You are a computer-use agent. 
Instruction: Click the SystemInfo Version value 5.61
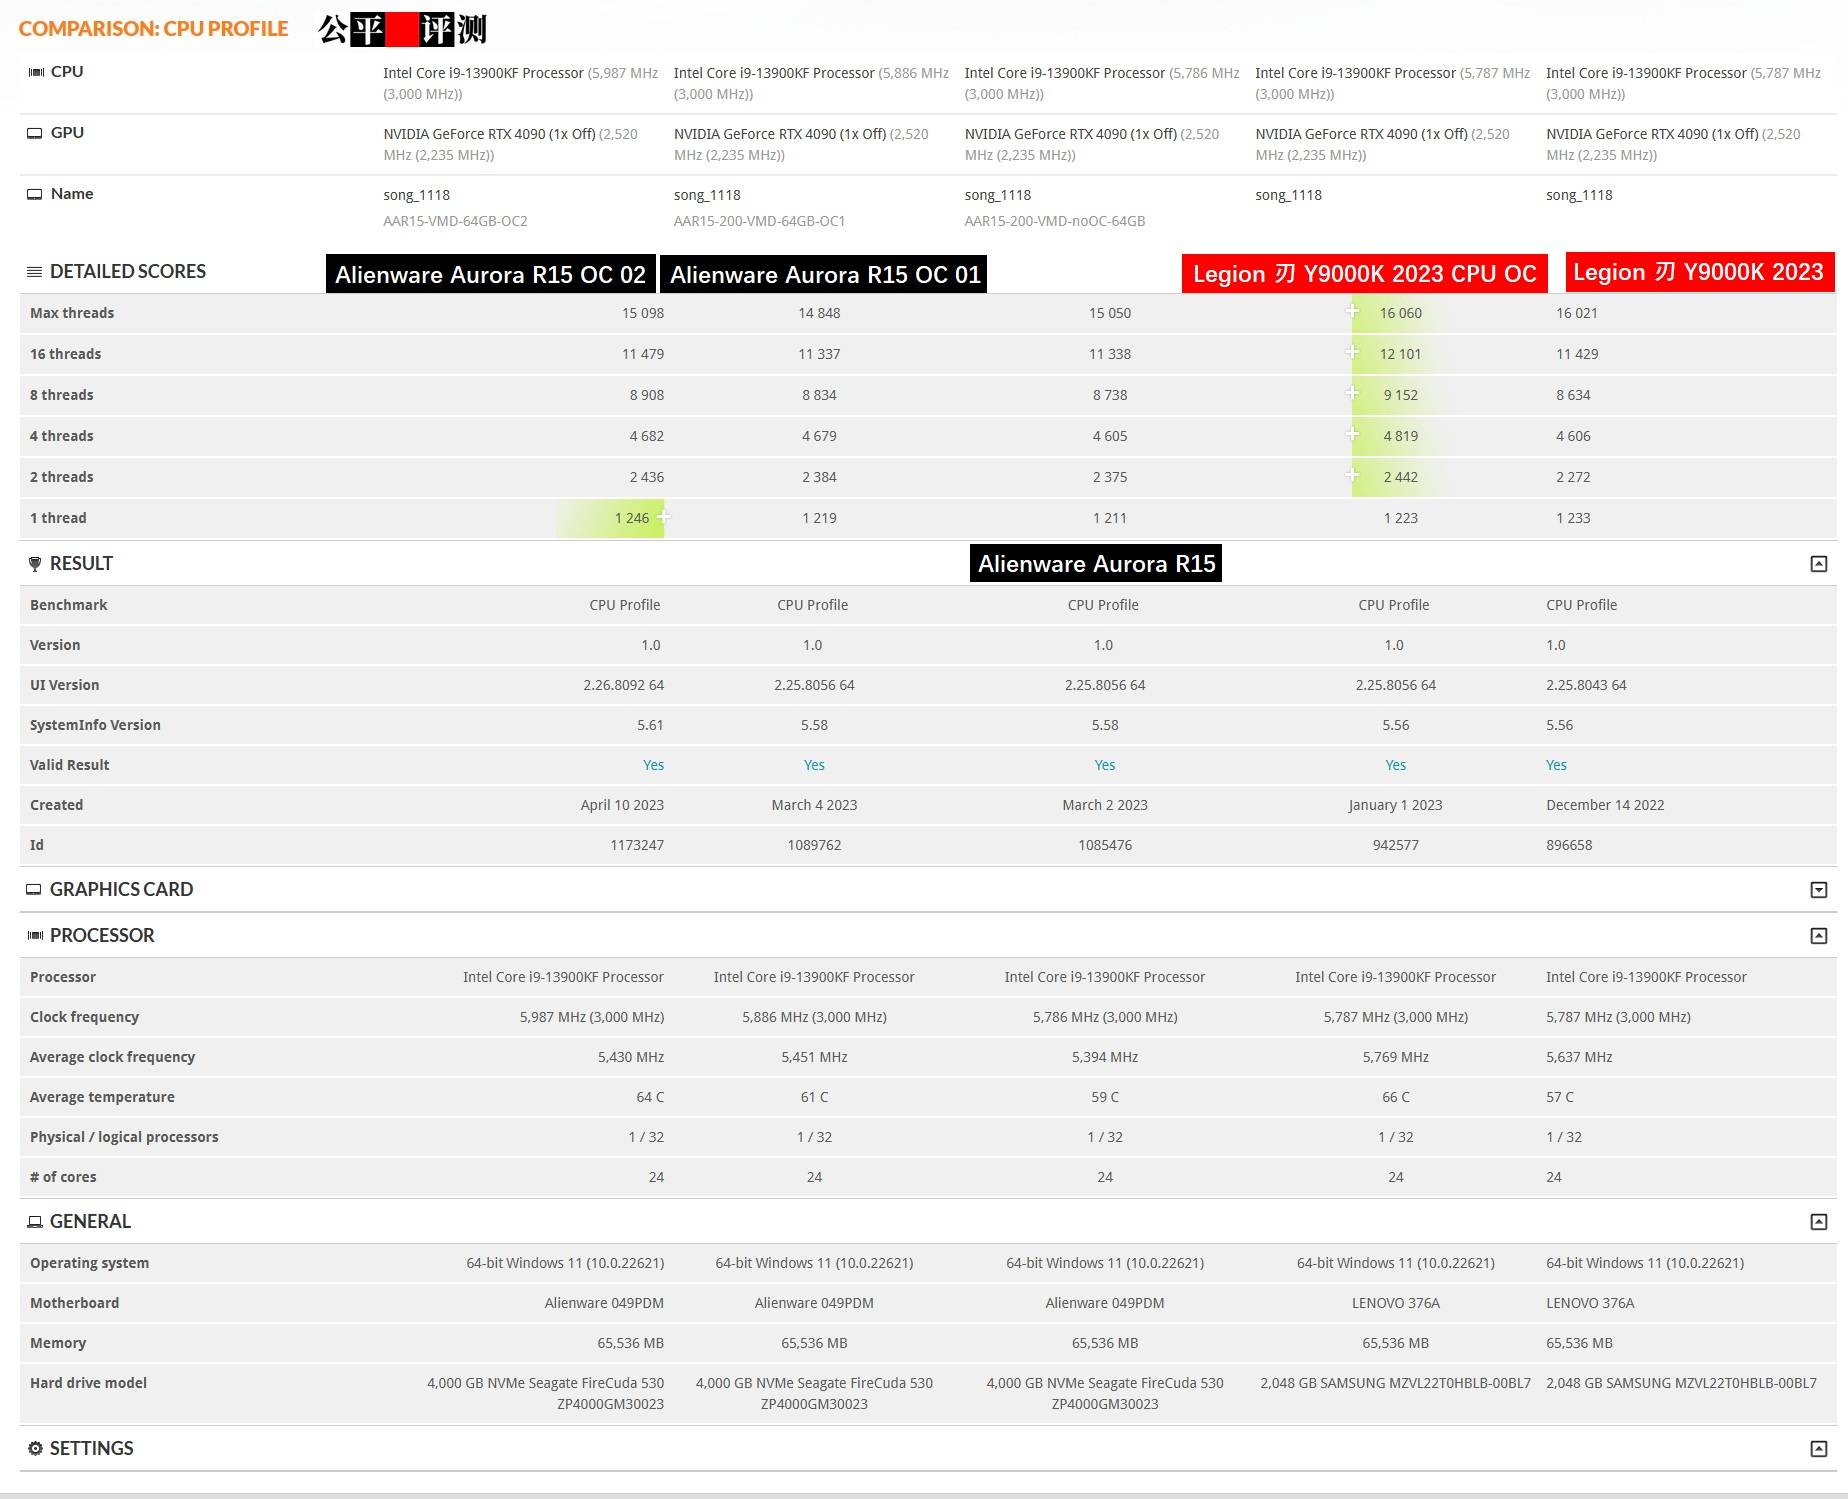coord(650,725)
